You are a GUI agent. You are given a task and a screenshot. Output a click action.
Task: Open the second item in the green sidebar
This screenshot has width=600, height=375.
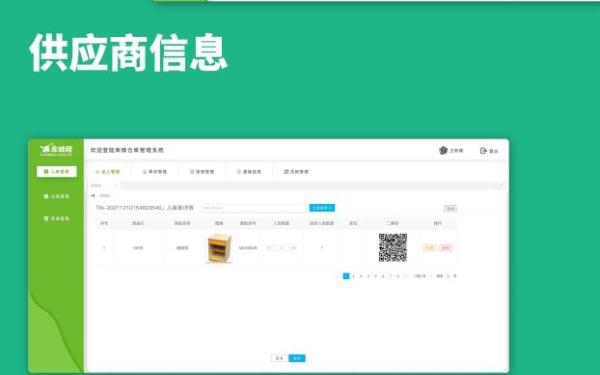coord(57,196)
